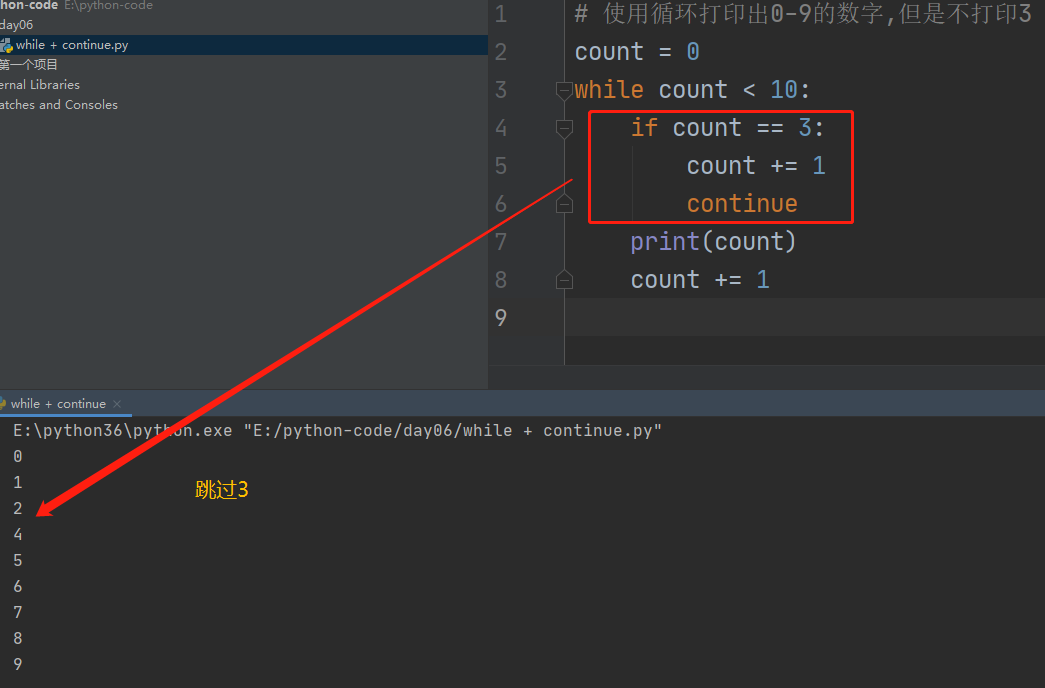Click line number 7 in the gutter
1045x688 pixels.
point(501,242)
